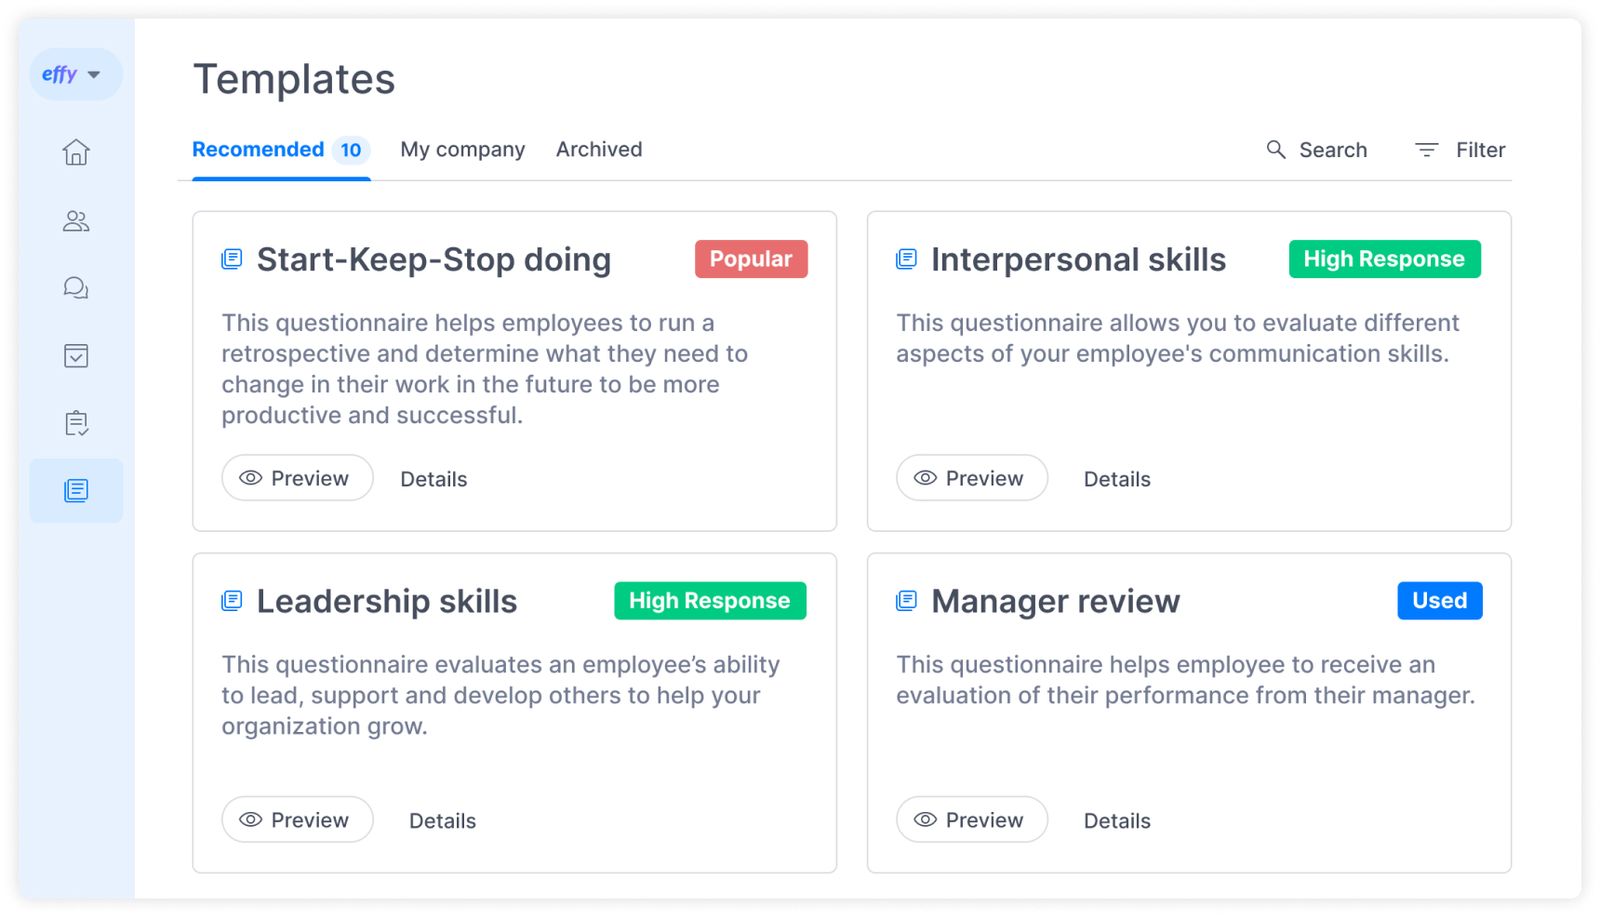Open the Home icon in sidebar
Image resolution: width=1600 pixels, height=917 pixels.
(76, 152)
